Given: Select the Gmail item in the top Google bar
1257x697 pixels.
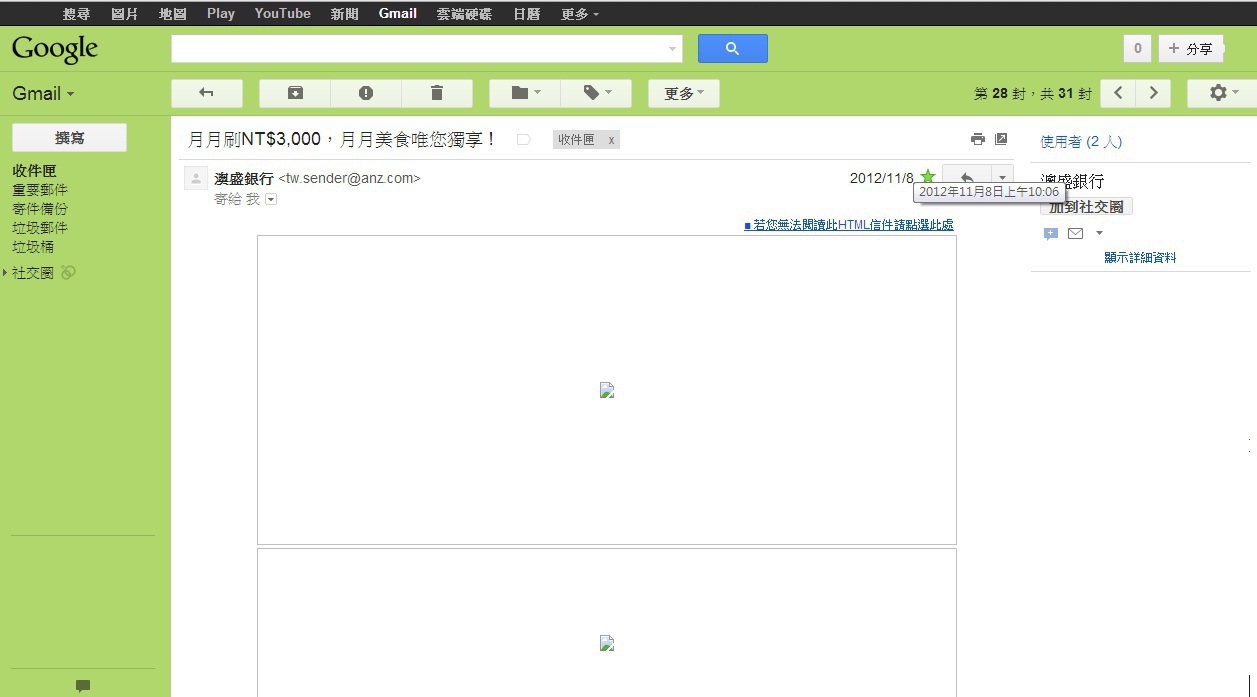Looking at the screenshot, I should click(x=398, y=14).
